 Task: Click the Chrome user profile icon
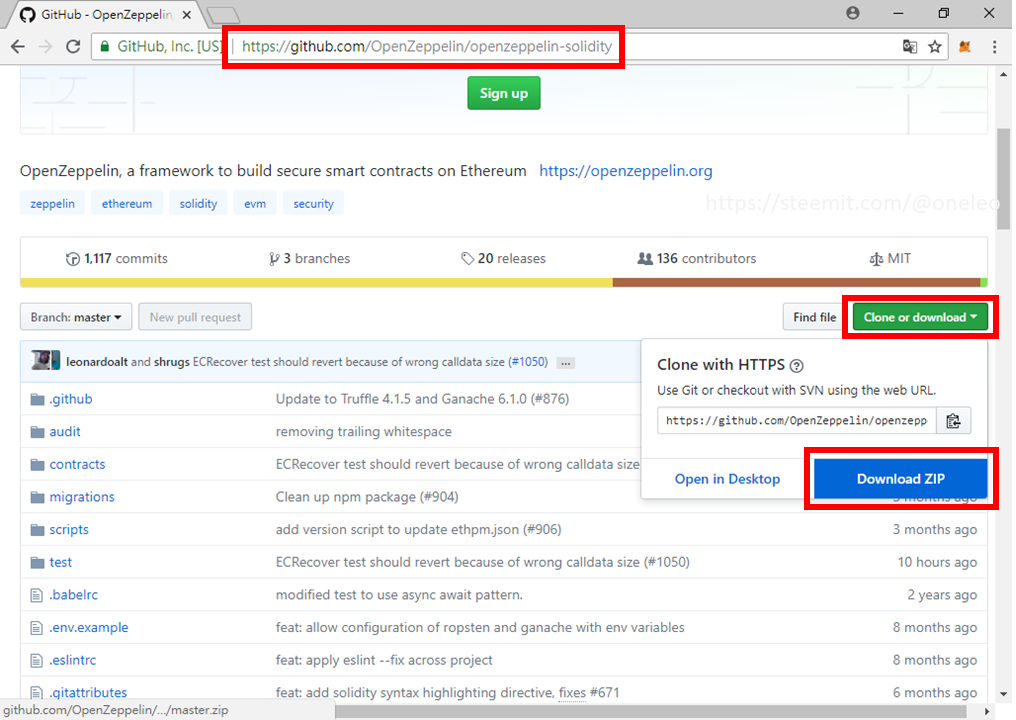853,13
